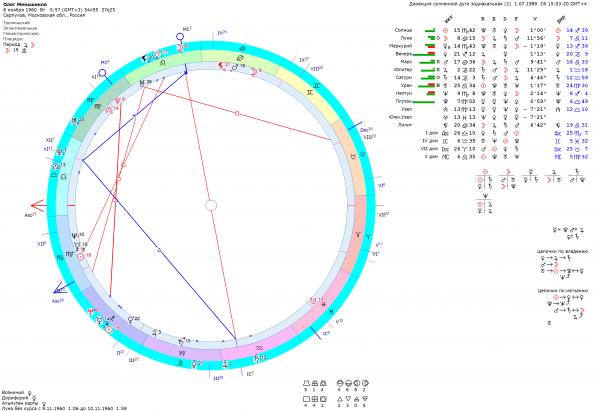Image resolution: width=594 pixels, height=411 pixels.
Task: Click the Chiron symbol in the Pisces sector
Action: click(313, 301)
